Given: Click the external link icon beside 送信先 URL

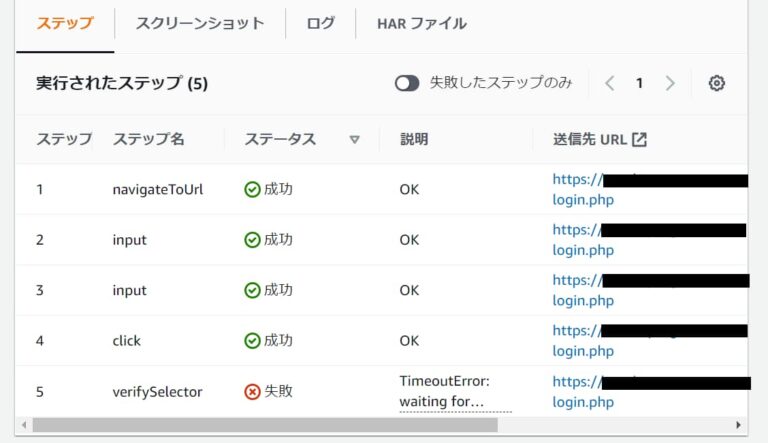Looking at the screenshot, I should (639, 139).
